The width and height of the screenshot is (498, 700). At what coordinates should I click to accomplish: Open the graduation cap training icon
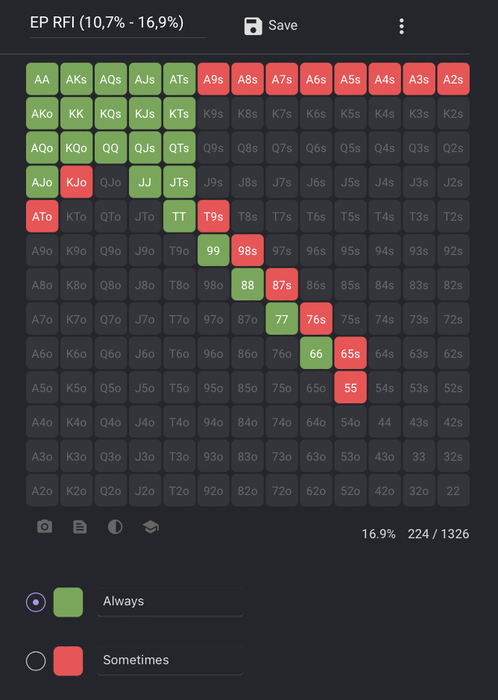point(151,527)
